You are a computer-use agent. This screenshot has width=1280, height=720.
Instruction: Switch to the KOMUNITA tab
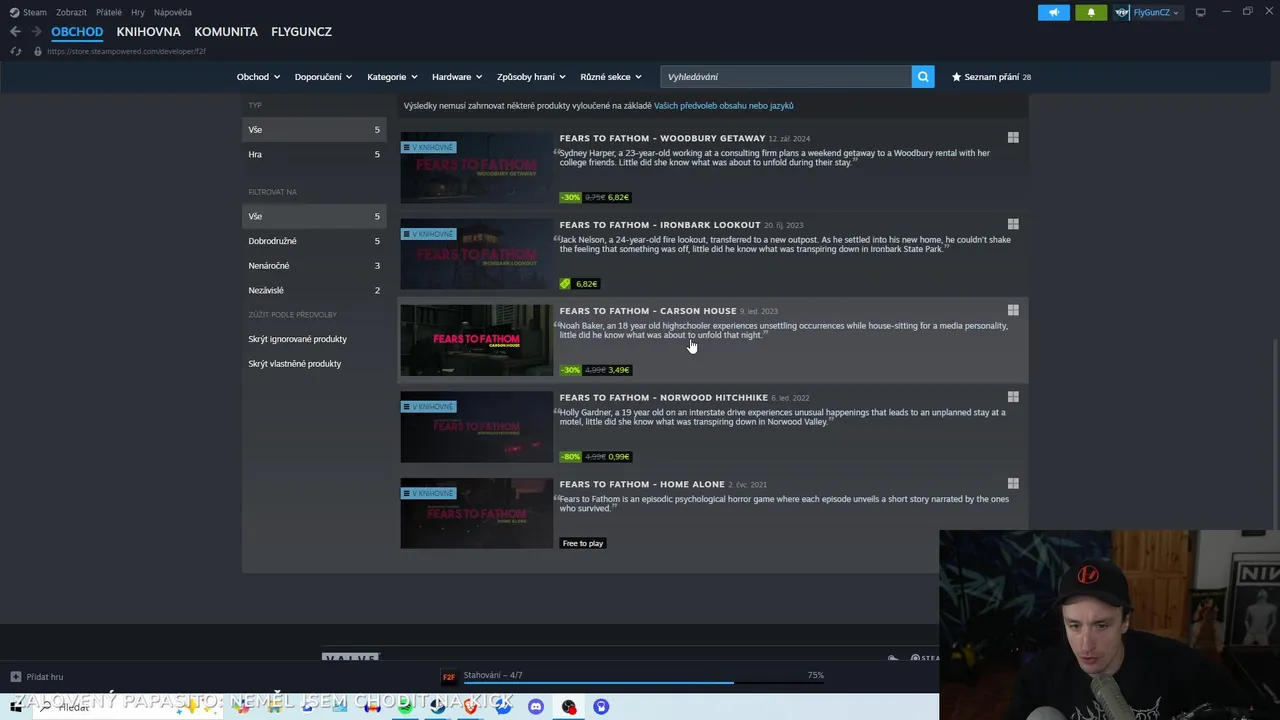(226, 32)
